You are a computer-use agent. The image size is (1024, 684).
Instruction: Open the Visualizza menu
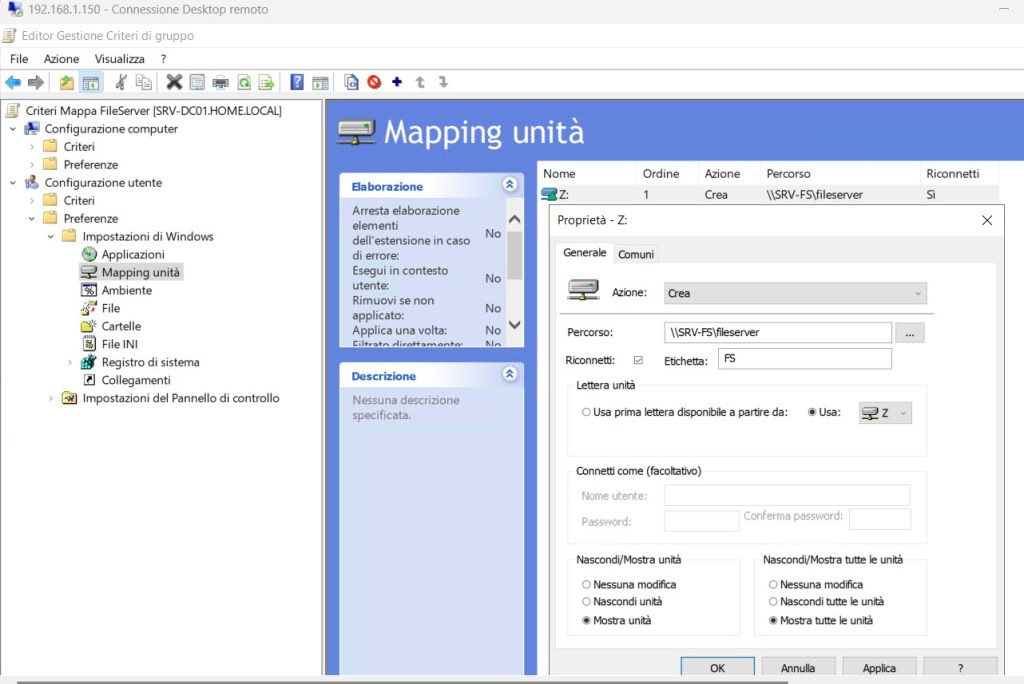tap(119, 59)
